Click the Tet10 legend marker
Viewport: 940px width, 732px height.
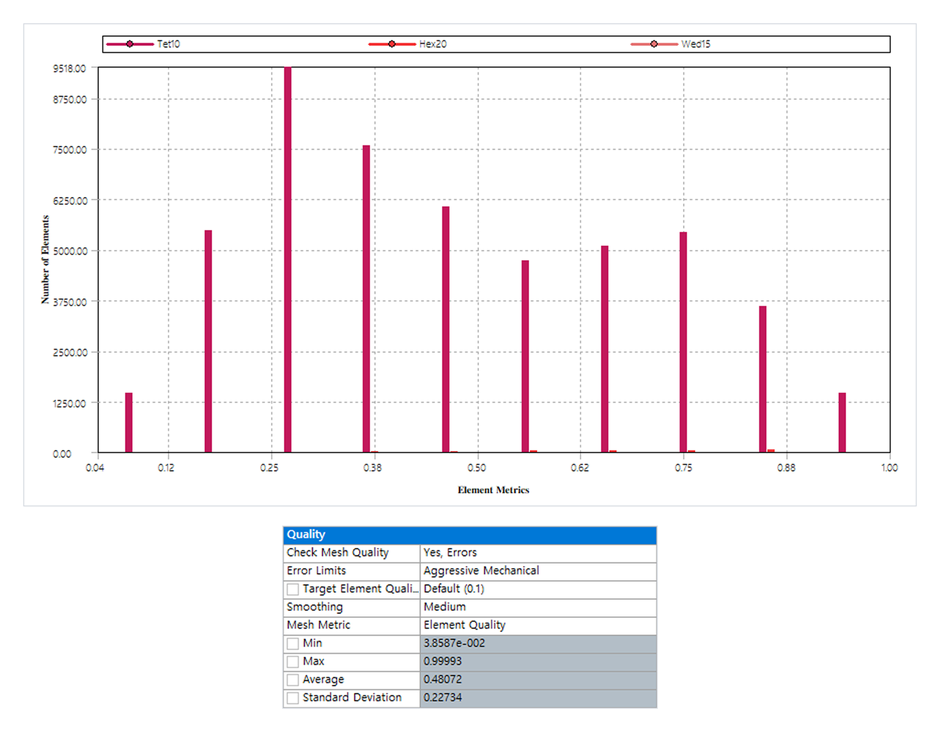(x=129, y=44)
